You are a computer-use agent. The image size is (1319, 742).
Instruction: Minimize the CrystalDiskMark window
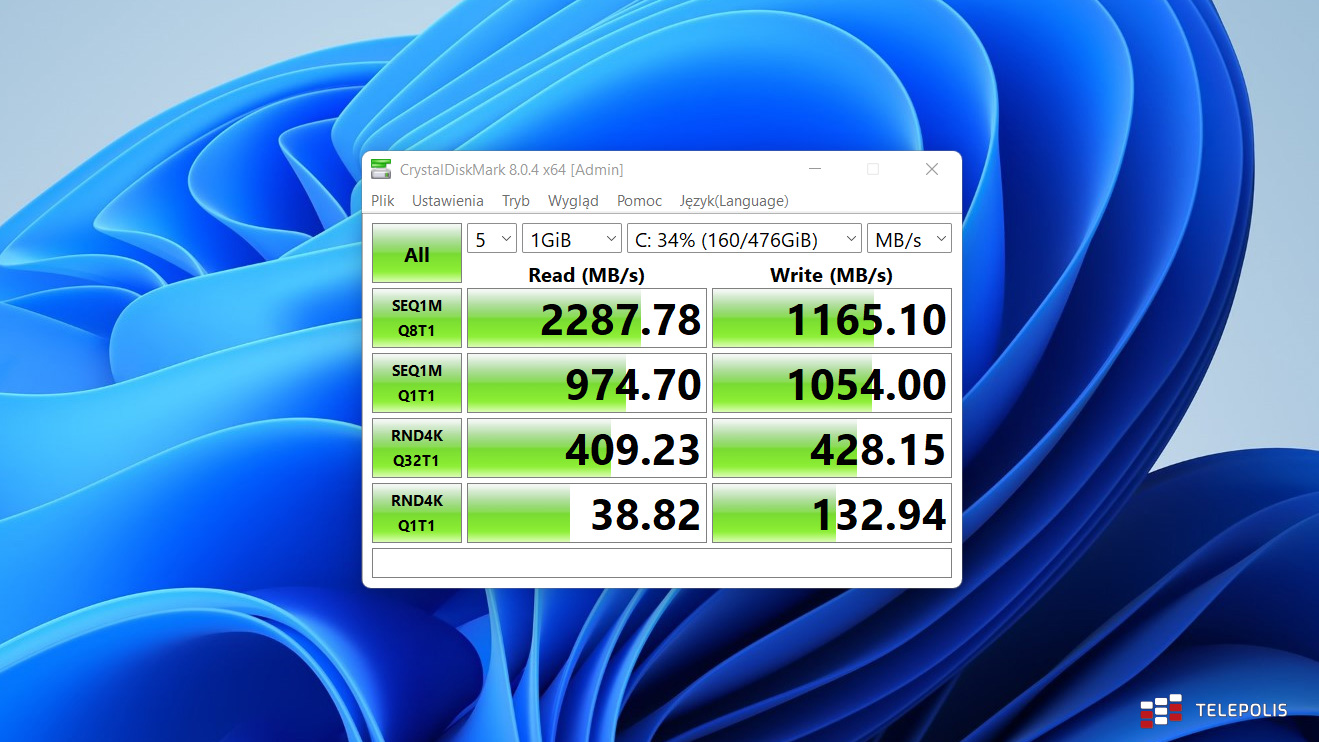click(815, 169)
